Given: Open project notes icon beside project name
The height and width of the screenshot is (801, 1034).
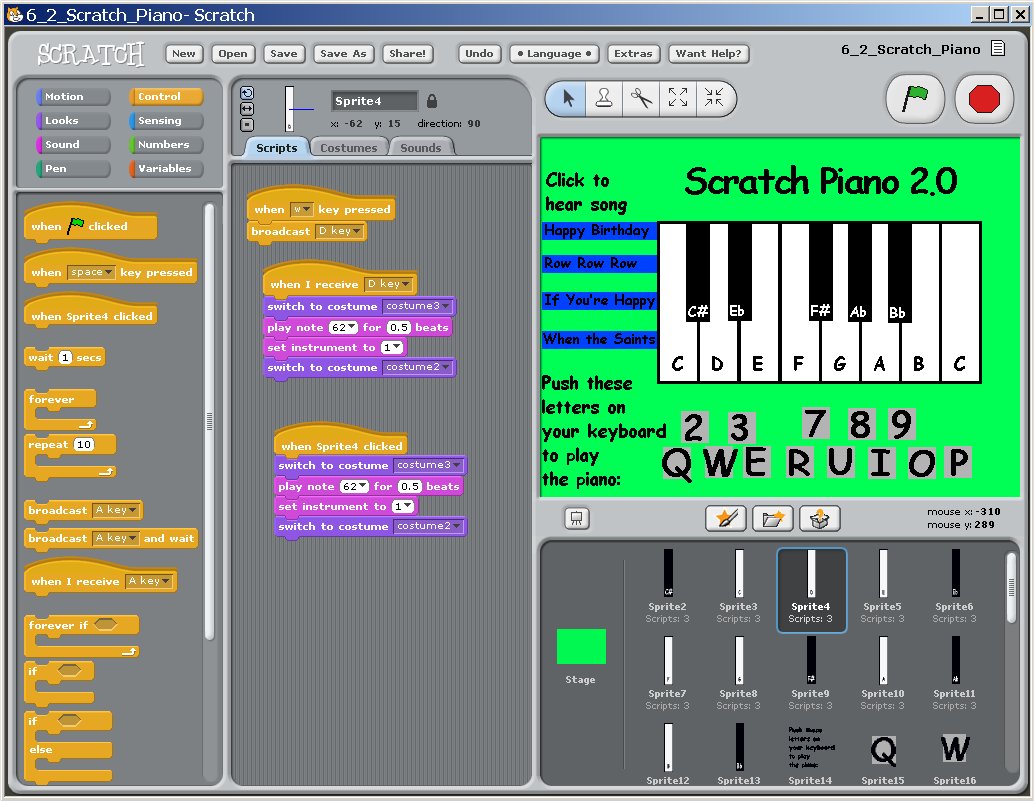Looking at the screenshot, I should 998,49.
